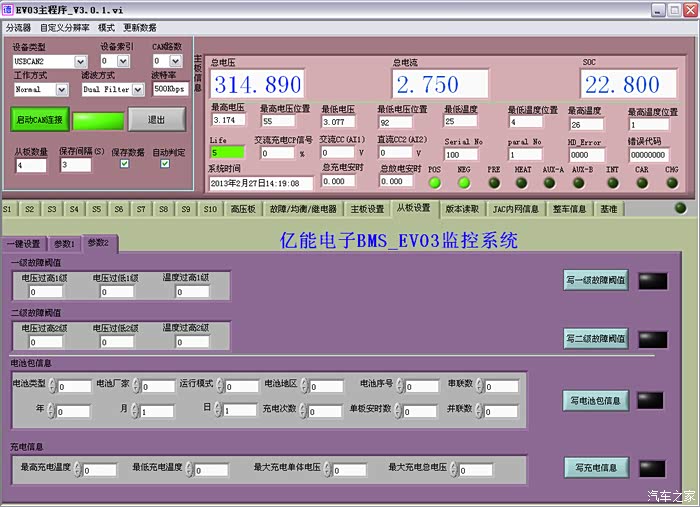The image size is (700, 507).
Task: Click the LED beside 写充电信息 button
Action: coord(652,467)
